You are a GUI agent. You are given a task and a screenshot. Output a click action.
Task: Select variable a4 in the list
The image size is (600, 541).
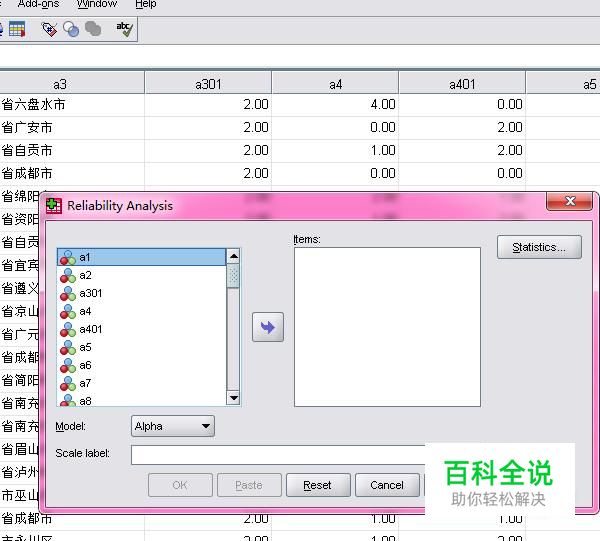click(141, 311)
